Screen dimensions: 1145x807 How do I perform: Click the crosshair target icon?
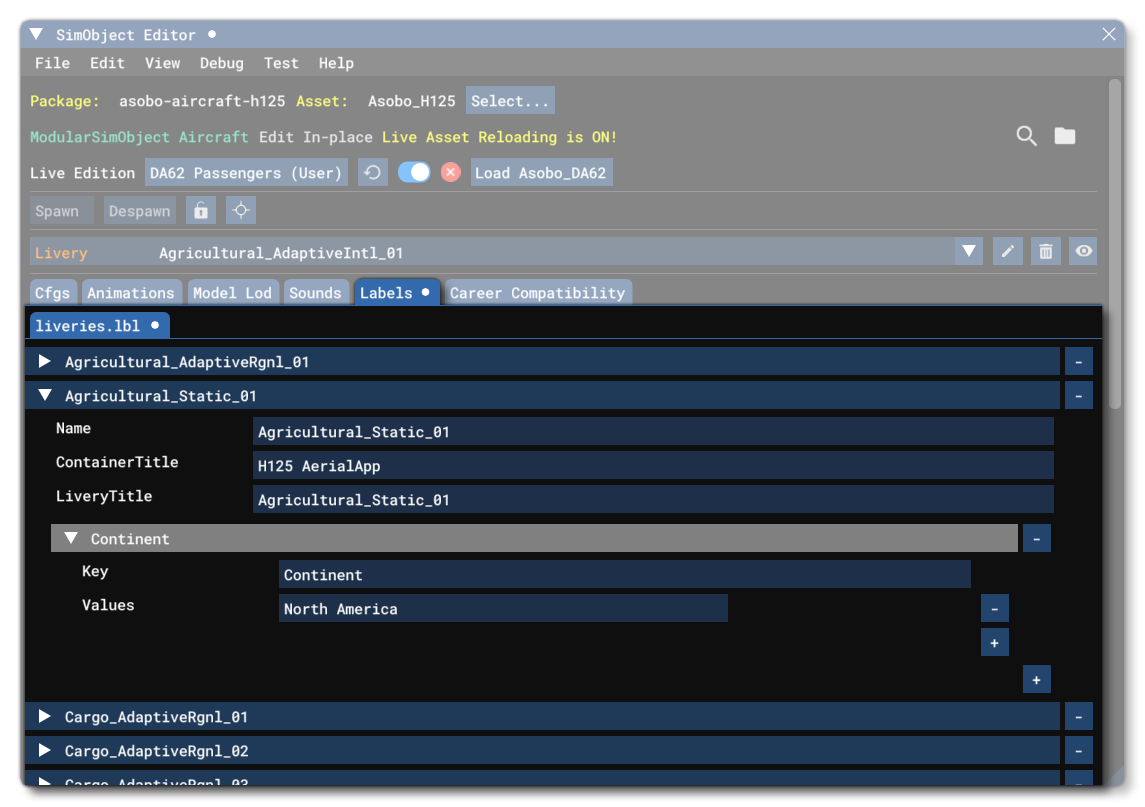click(x=240, y=211)
